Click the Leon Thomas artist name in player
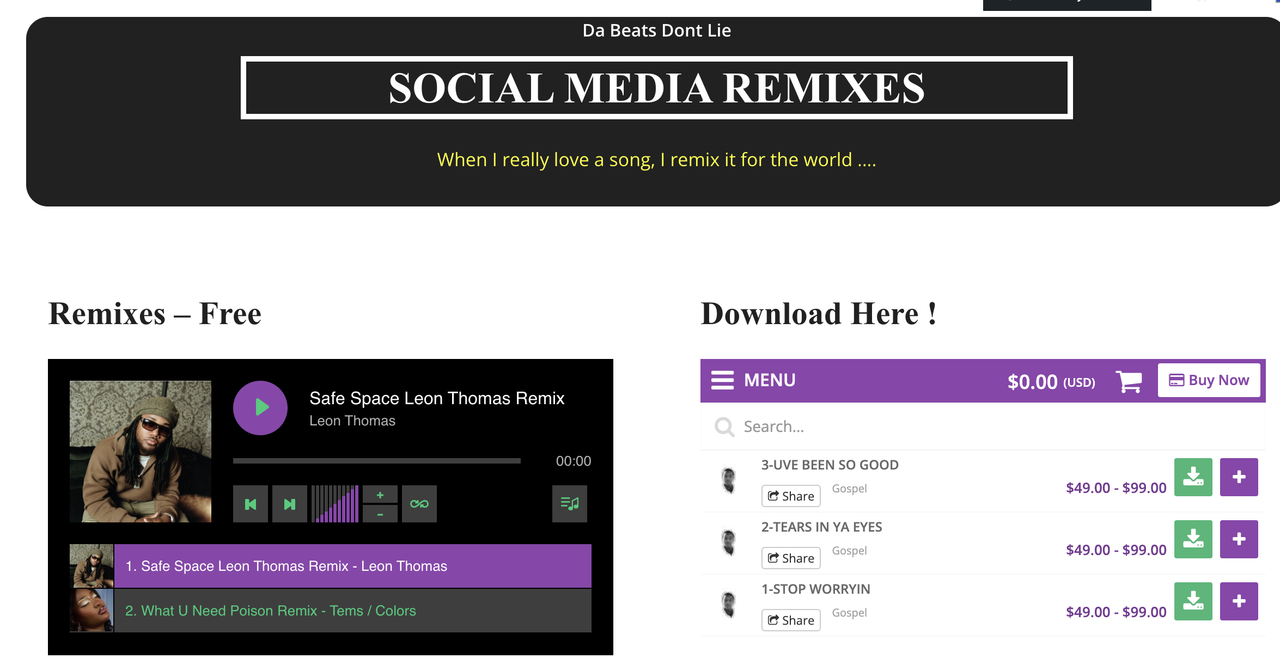The height and width of the screenshot is (670, 1280). point(352,421)
